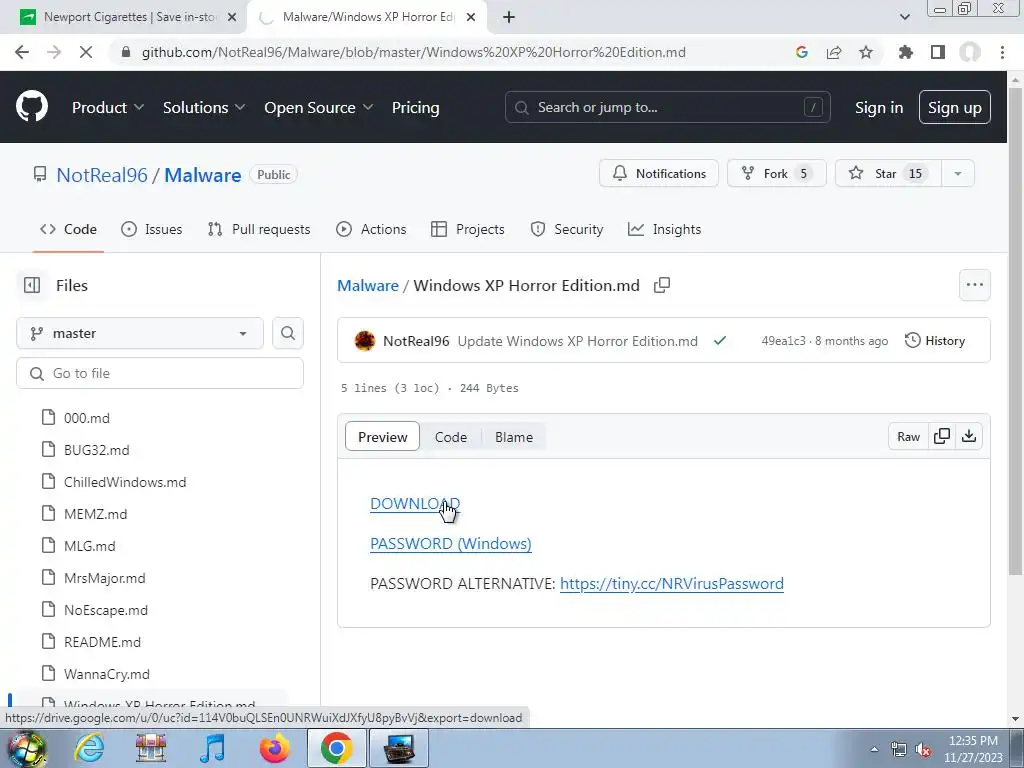Open the Chrome extensions puzzle icon
Screen dimensions: 1024x768
906,52
